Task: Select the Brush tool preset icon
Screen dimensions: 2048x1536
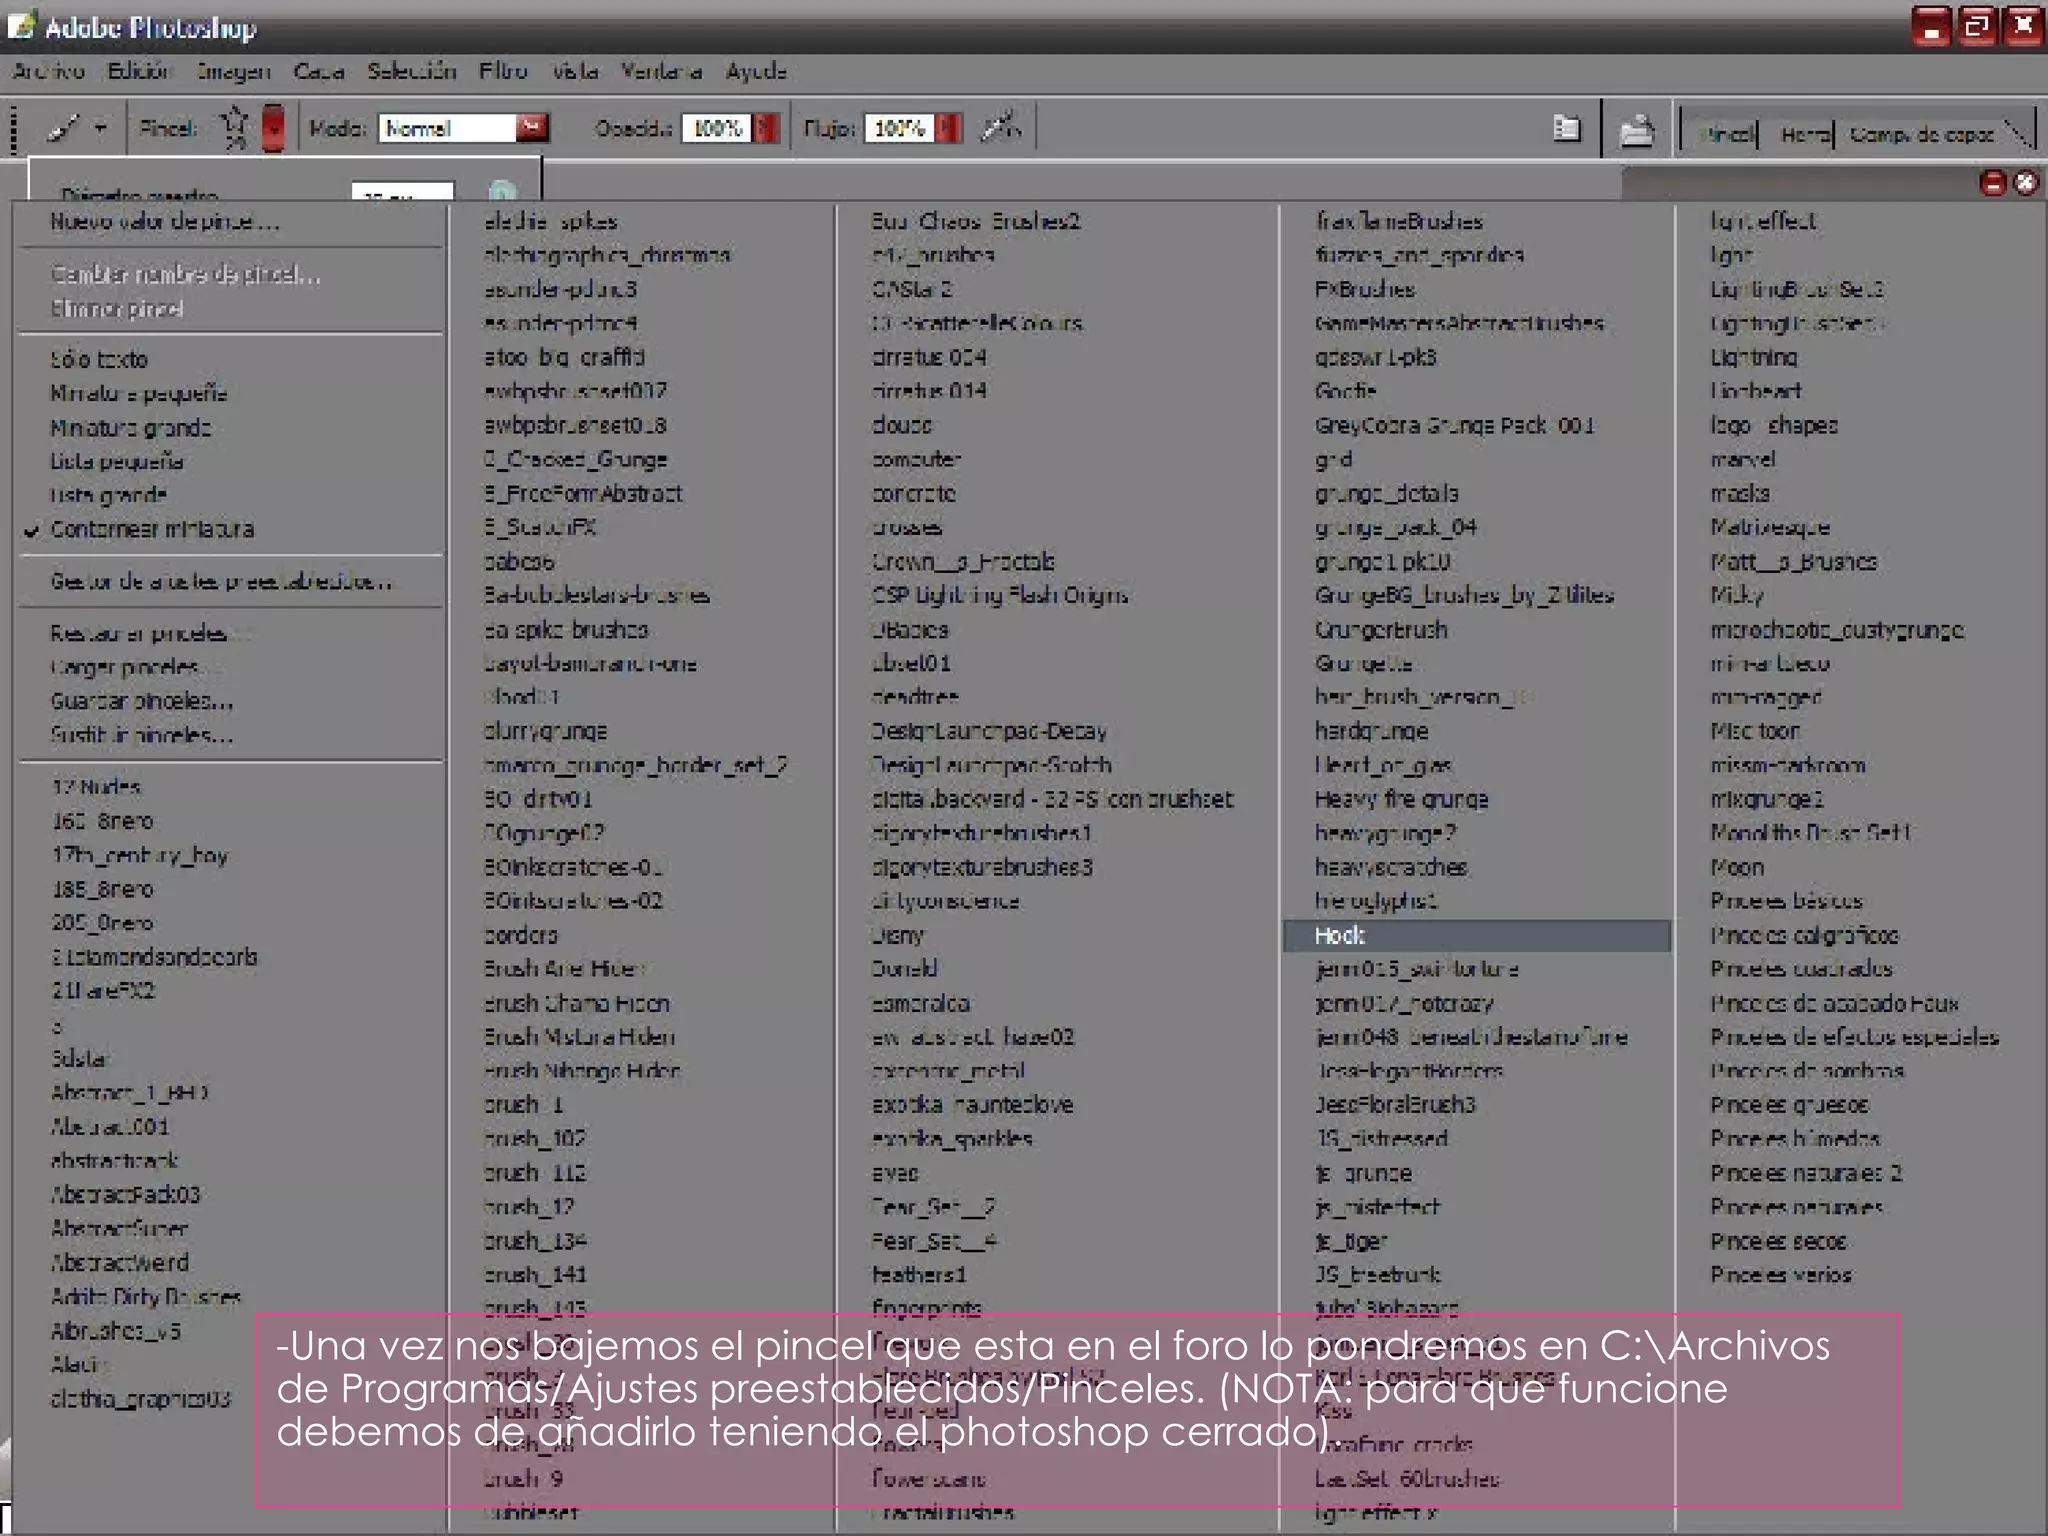Action: point(65,128)
